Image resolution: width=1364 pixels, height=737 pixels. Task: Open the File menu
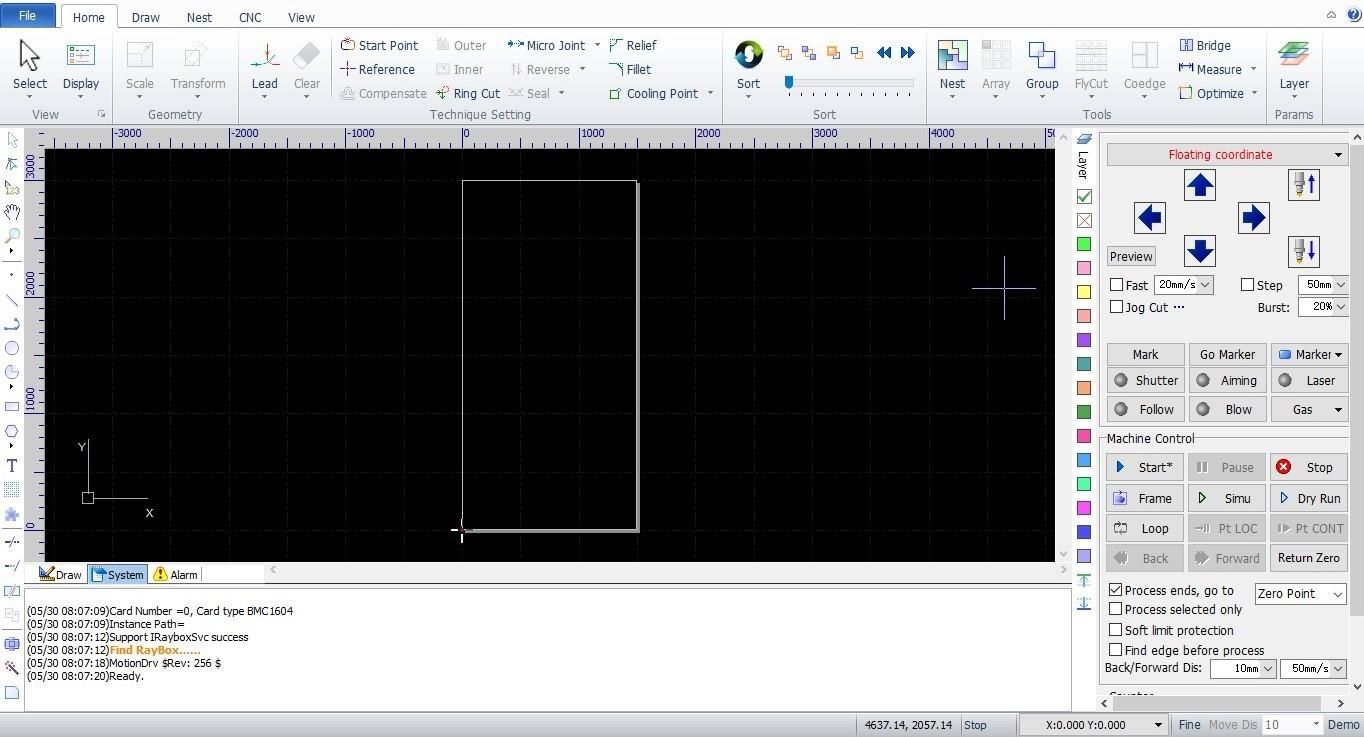pos(28,15)
